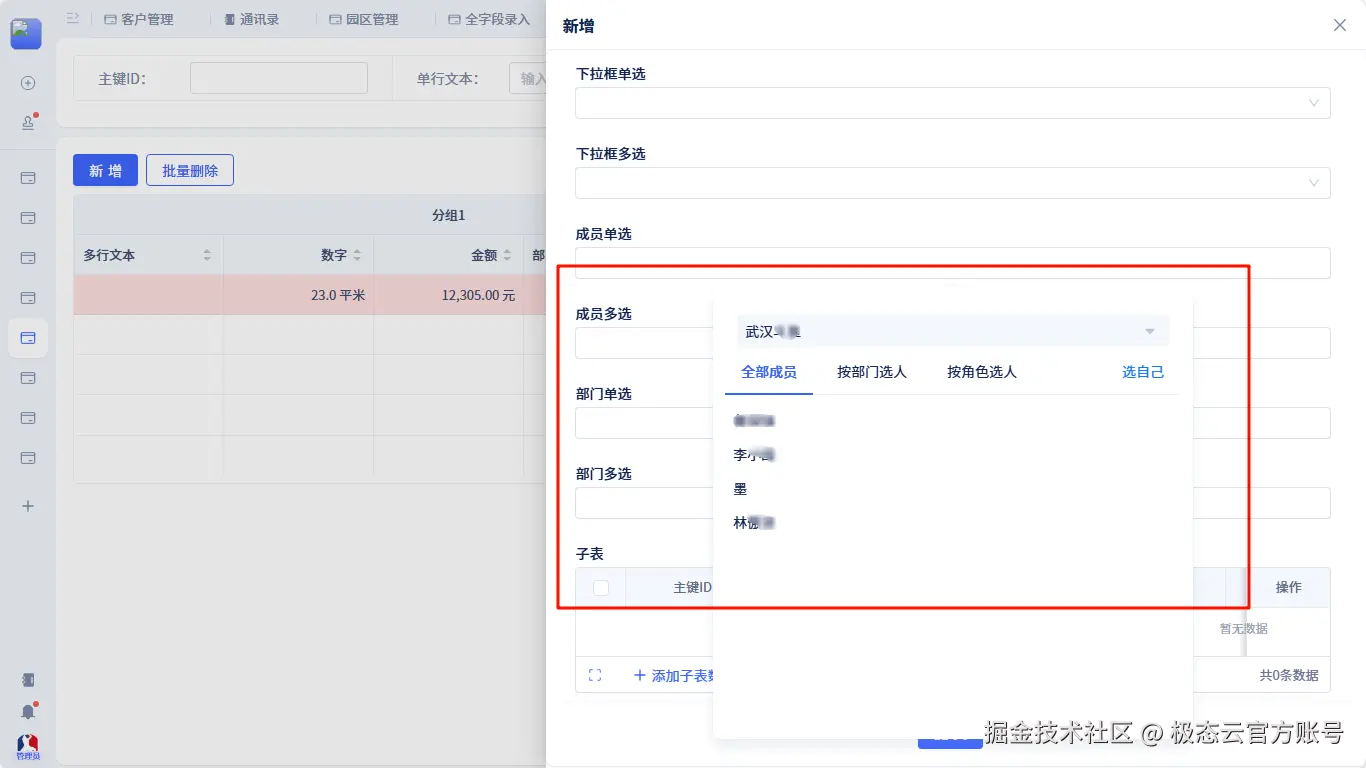Select member starting with 李 in list
This screenshot has width=1366, height=768.
point(755,455)
